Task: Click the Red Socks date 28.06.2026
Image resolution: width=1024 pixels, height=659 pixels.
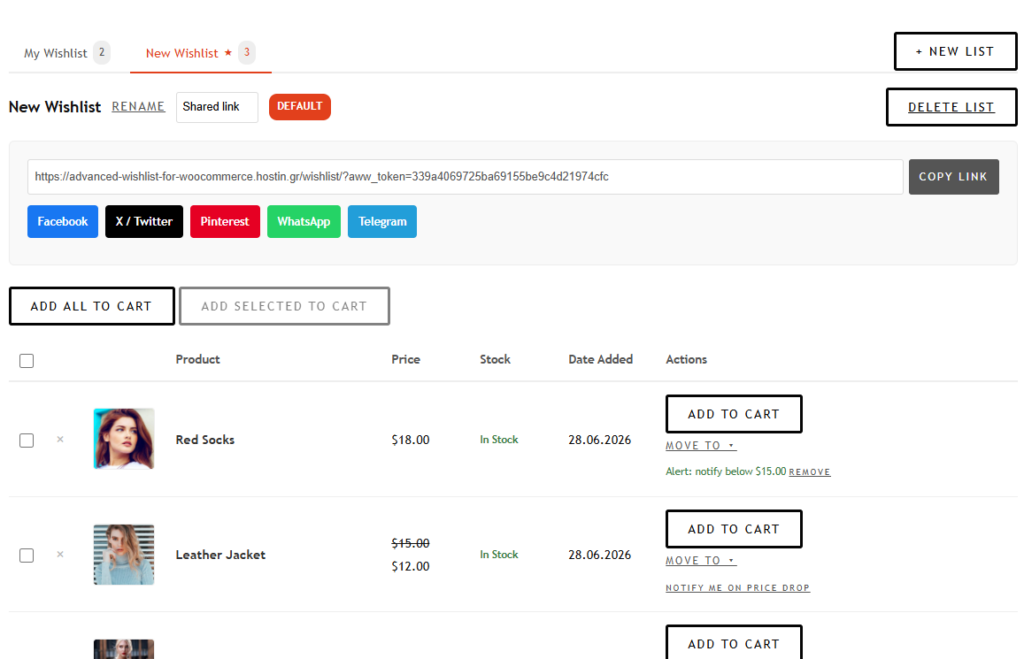Action: (x=600, y=440)
